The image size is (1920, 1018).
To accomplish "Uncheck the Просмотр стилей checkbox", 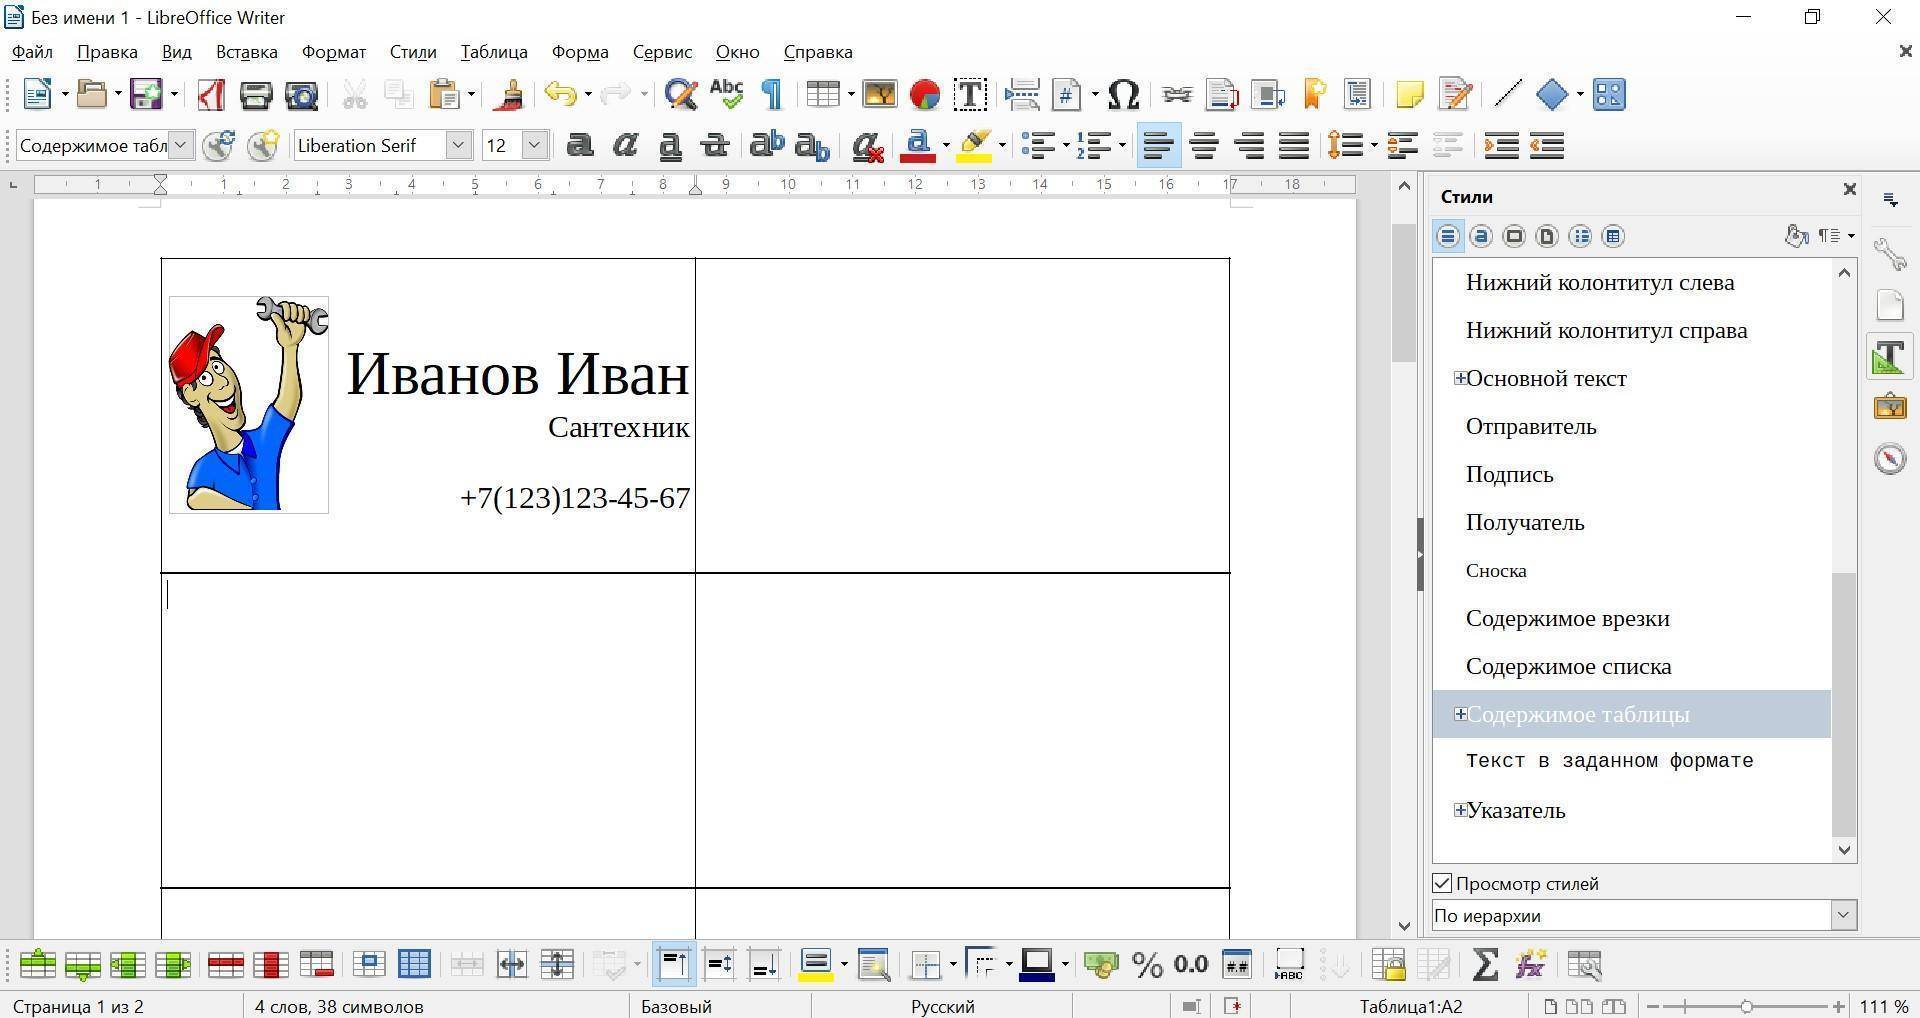I will click(1442, 883).
